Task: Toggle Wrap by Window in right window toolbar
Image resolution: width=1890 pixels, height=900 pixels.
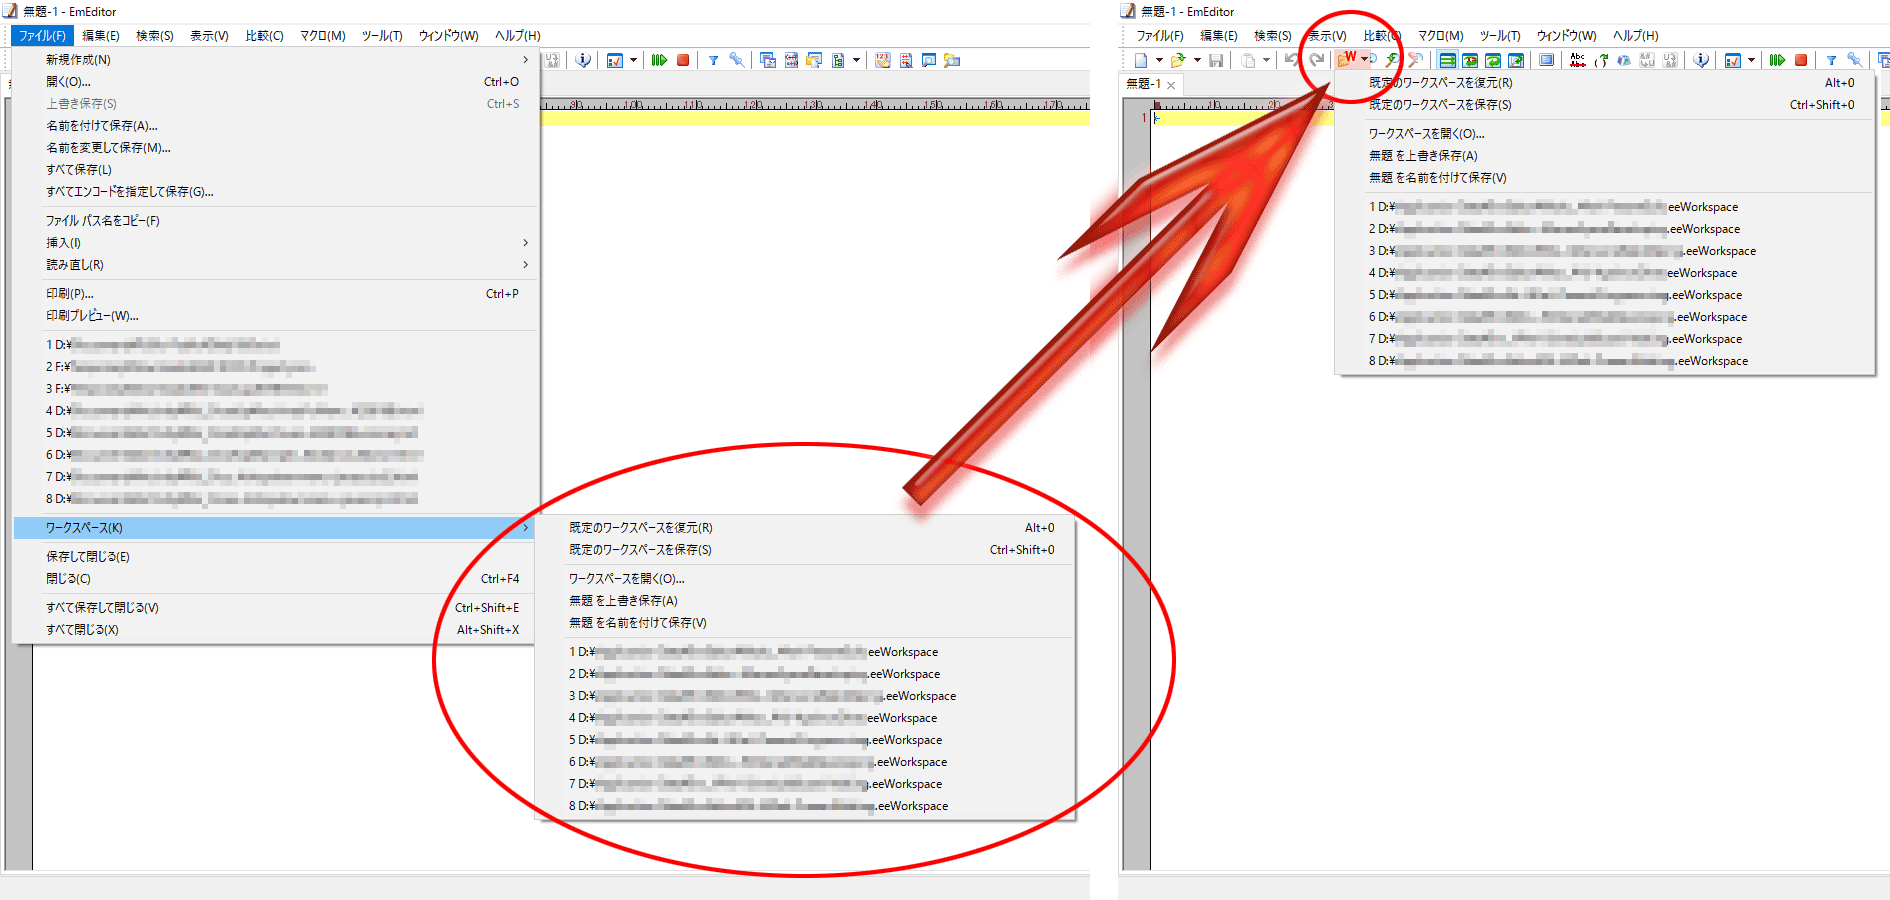Action: coord(1493,60)
